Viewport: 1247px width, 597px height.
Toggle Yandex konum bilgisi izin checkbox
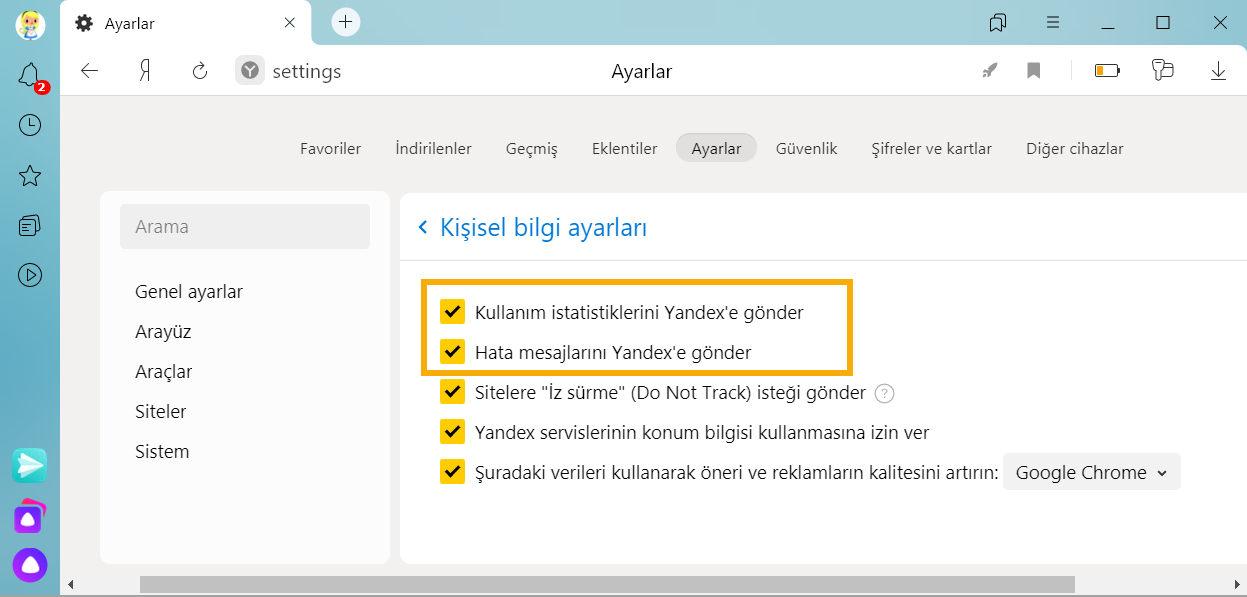point(453,432)
